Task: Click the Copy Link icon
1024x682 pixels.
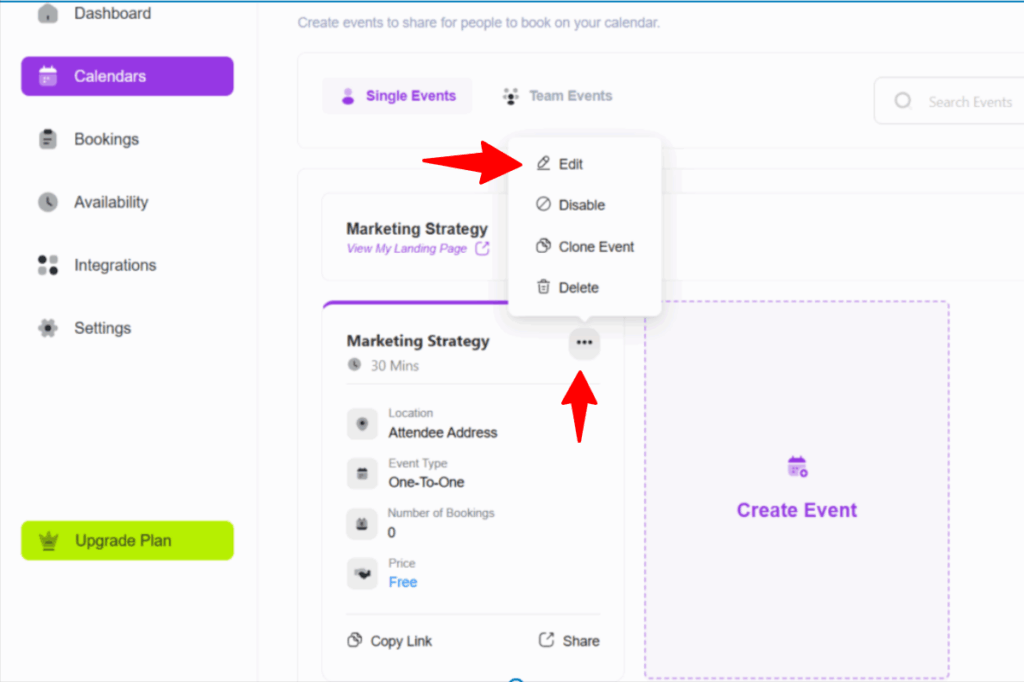Action: 355,641
